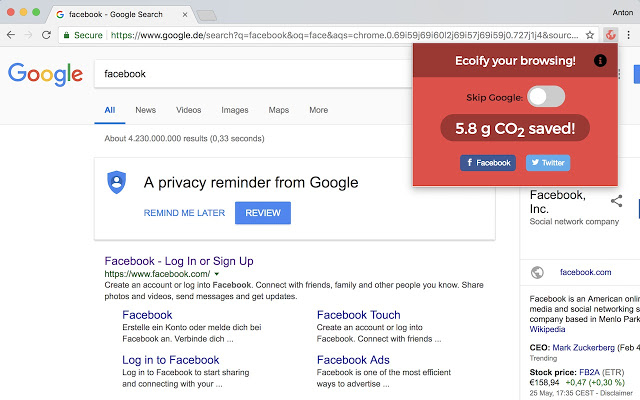Toggle the Skip Google switch
640x400 pixels.
coord(546,97)
